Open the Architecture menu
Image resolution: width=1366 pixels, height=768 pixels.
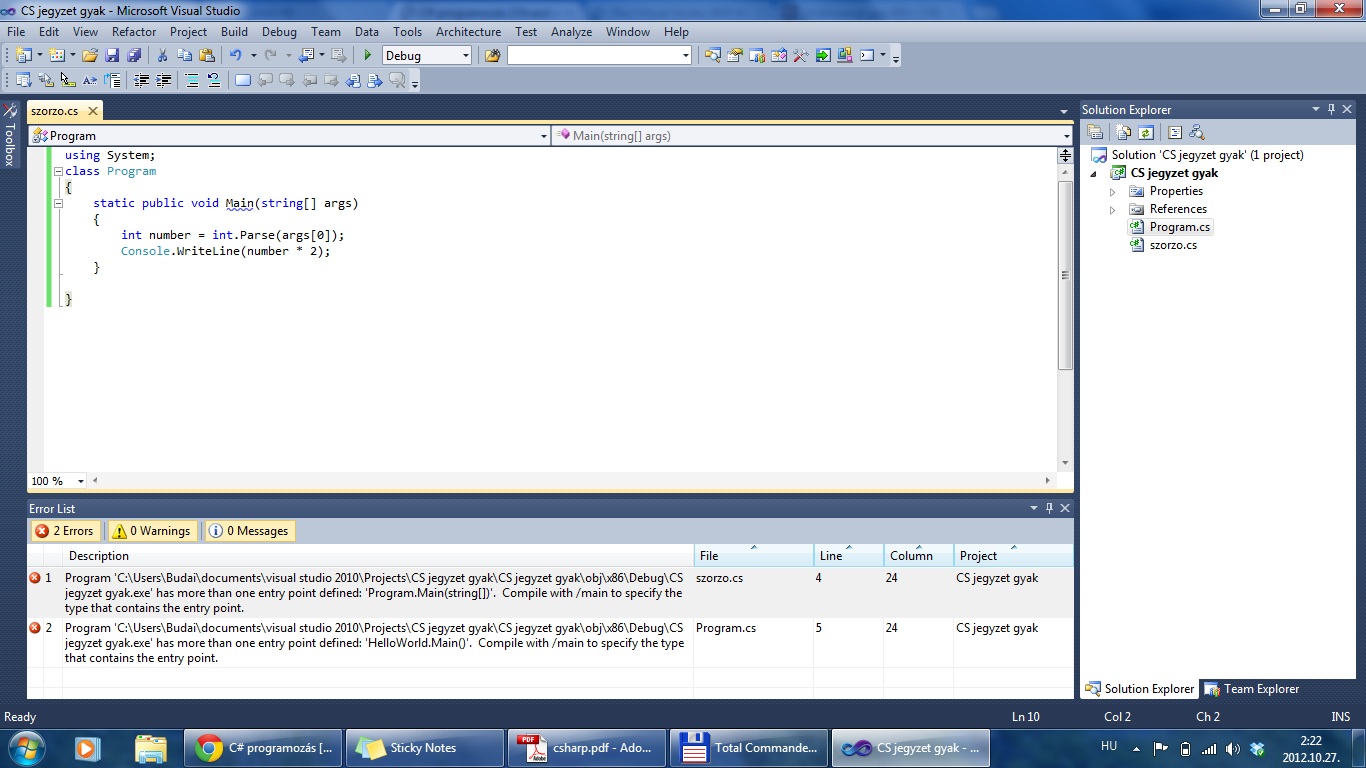tap(468, 32)
